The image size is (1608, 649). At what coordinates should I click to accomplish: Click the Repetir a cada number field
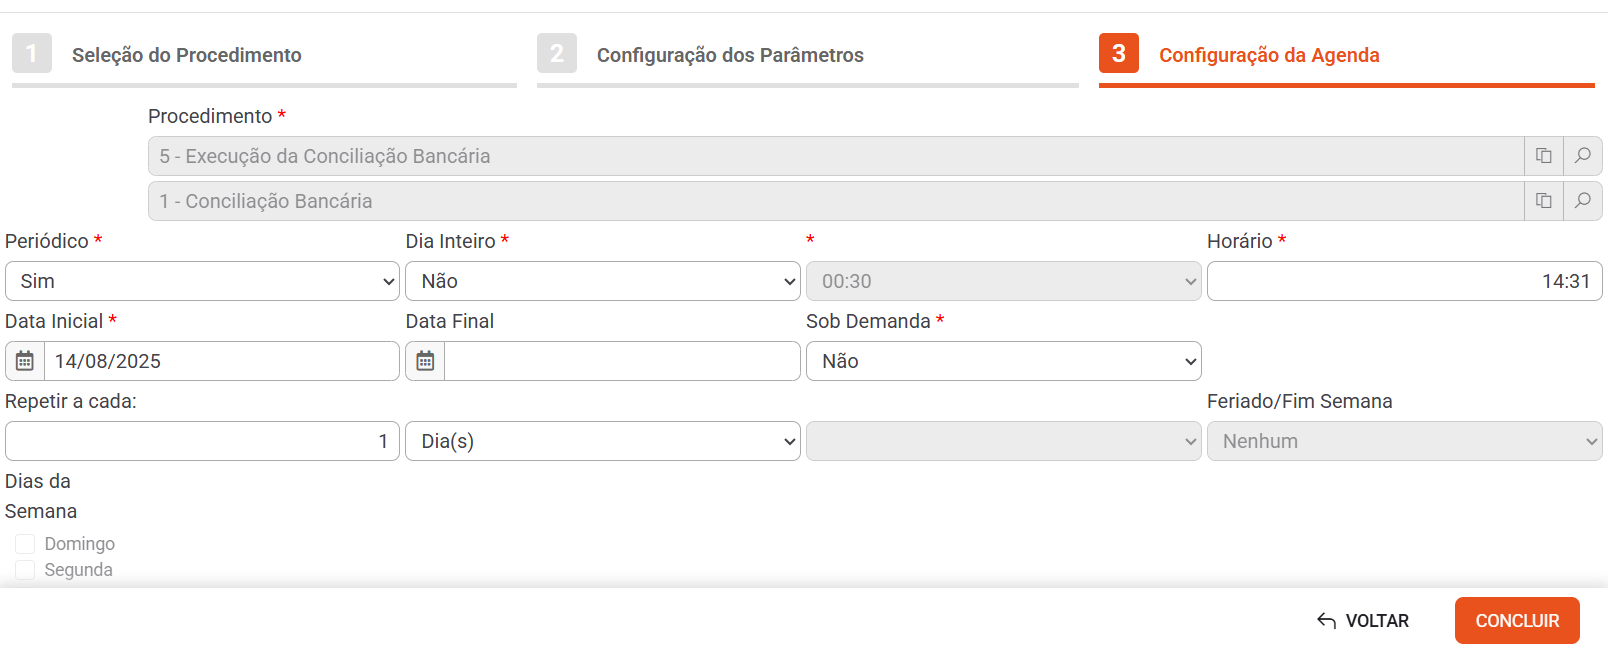202,441
